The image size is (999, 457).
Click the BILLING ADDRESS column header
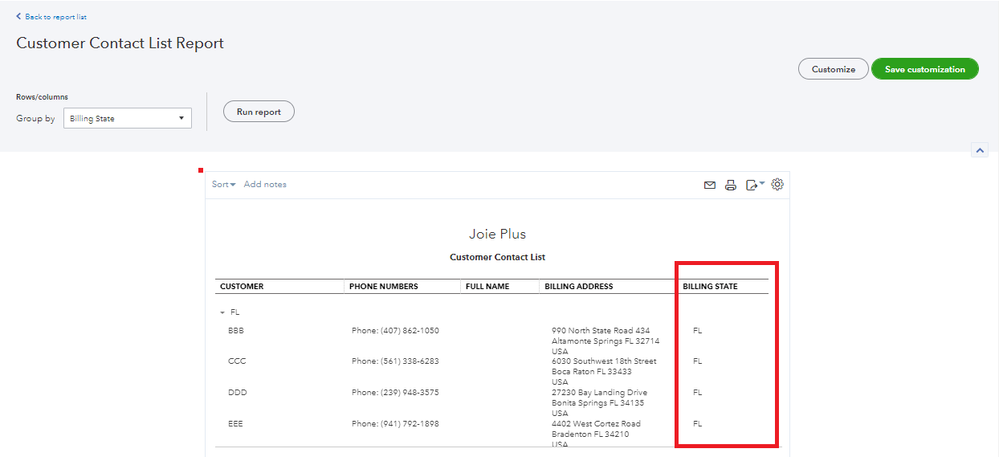(x=579, y=286)
